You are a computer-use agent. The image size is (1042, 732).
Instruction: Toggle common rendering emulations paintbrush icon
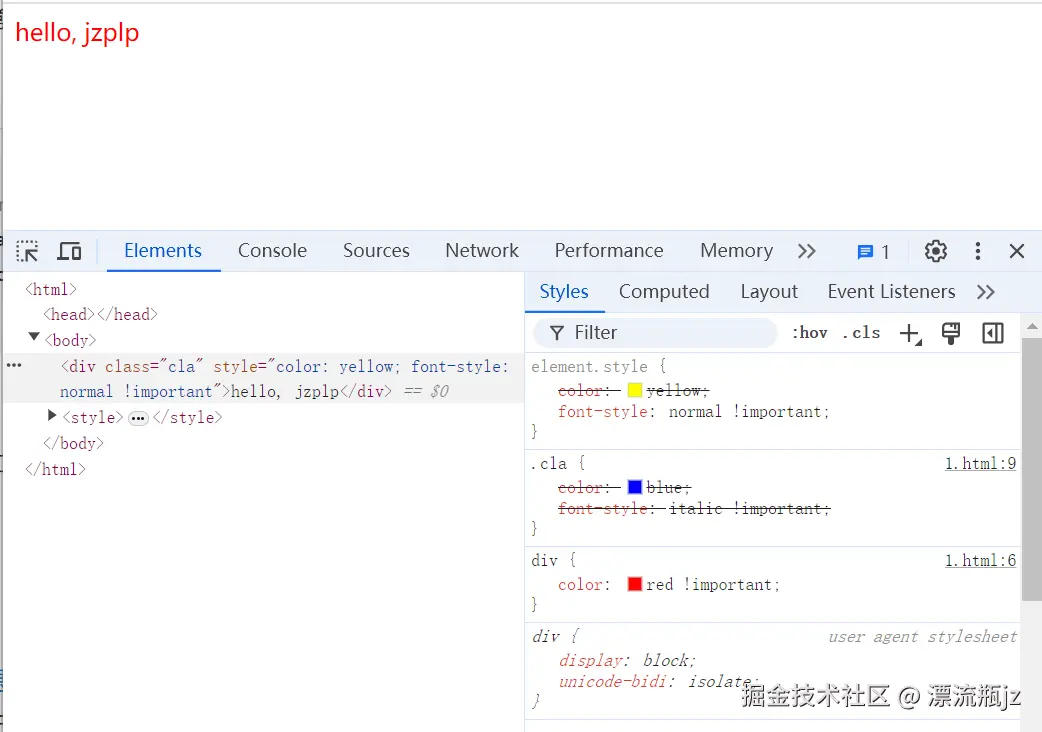click(x=950, y=332)
